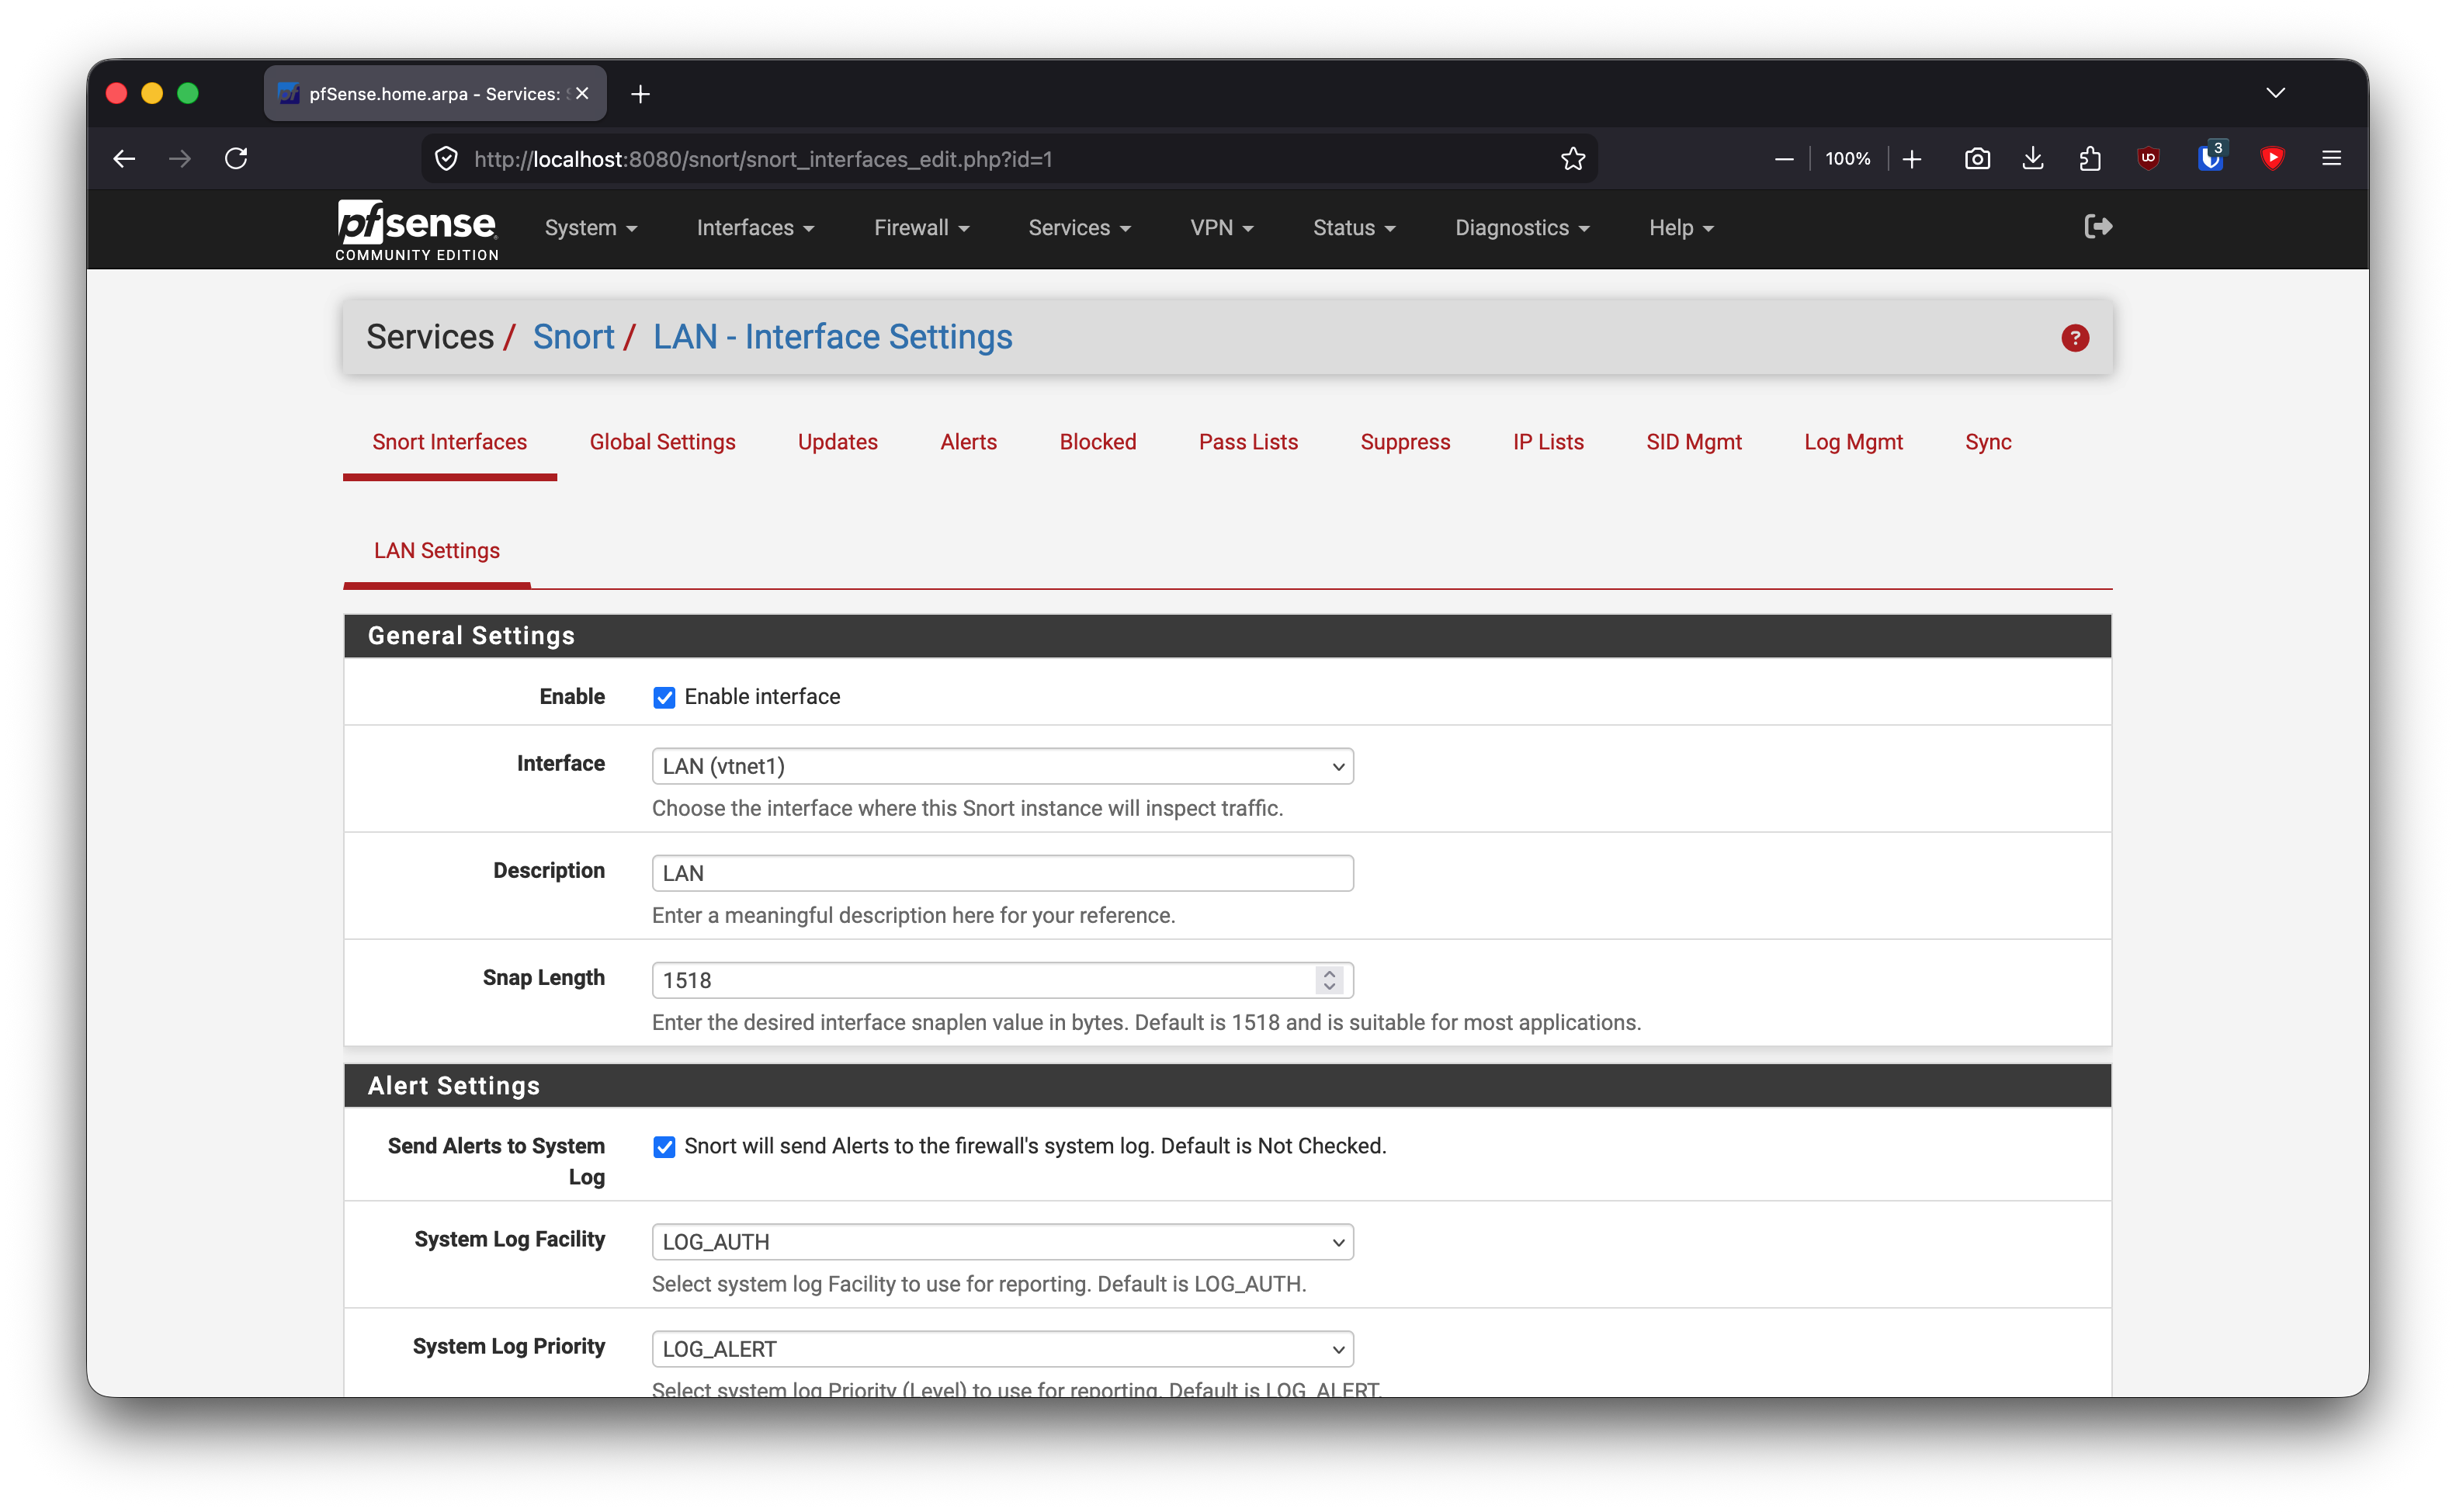Open the Services menu
This screenshot has width=2456, height=1512.
pos(1079,228)
